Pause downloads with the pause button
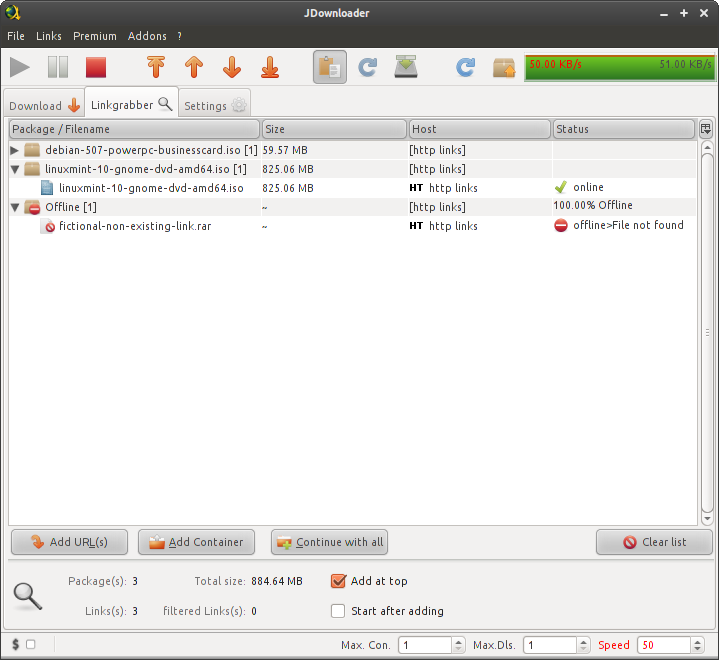Image resolution: width=719 pixels, height=660 pixels. [x=58, y=67]
